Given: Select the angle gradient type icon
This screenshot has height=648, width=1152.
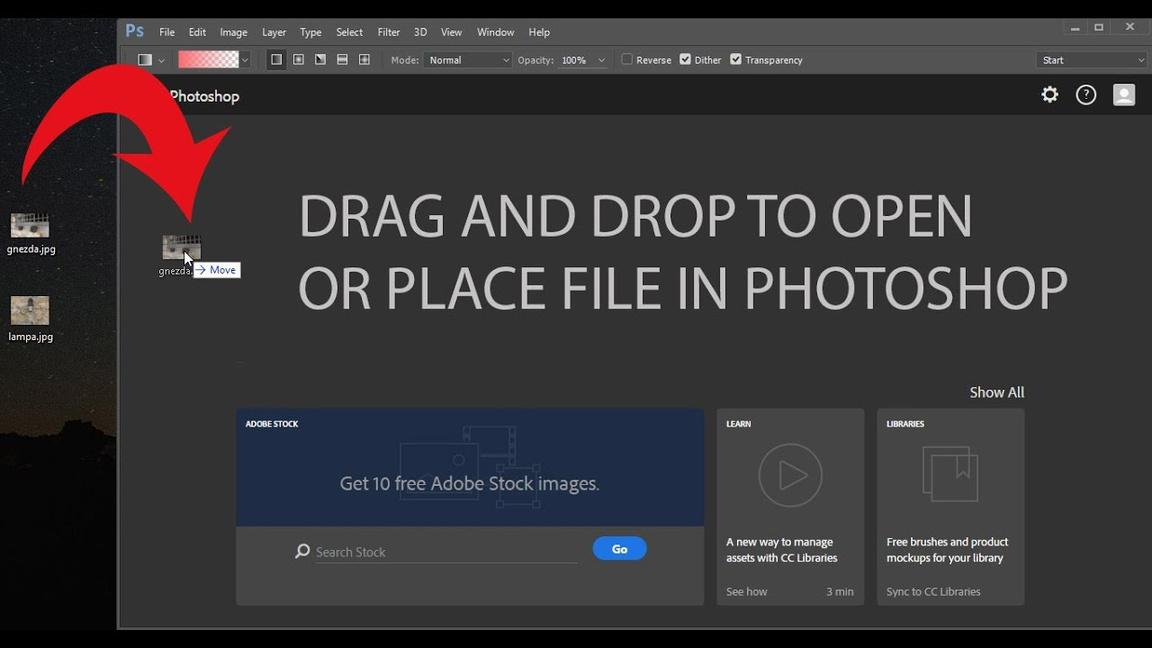Looking at the screenshot, I should (320, 60).
